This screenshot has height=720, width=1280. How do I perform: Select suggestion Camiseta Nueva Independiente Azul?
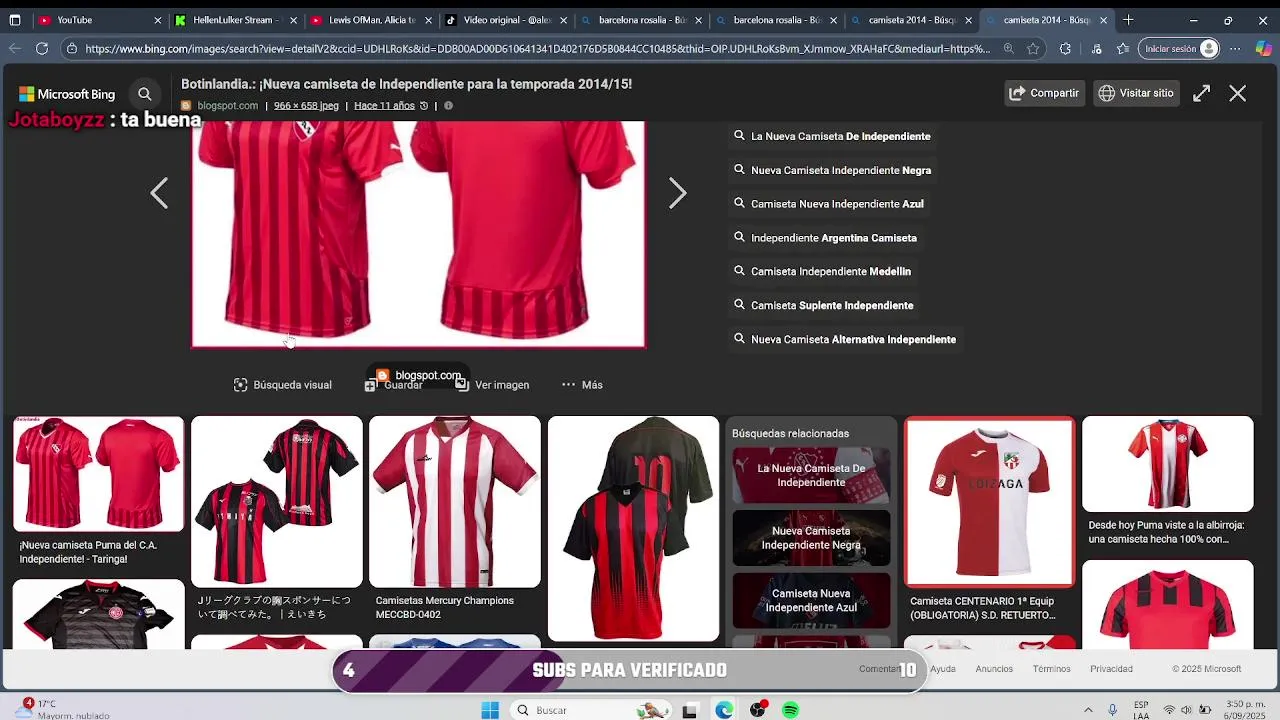click(x=829, y=204)
